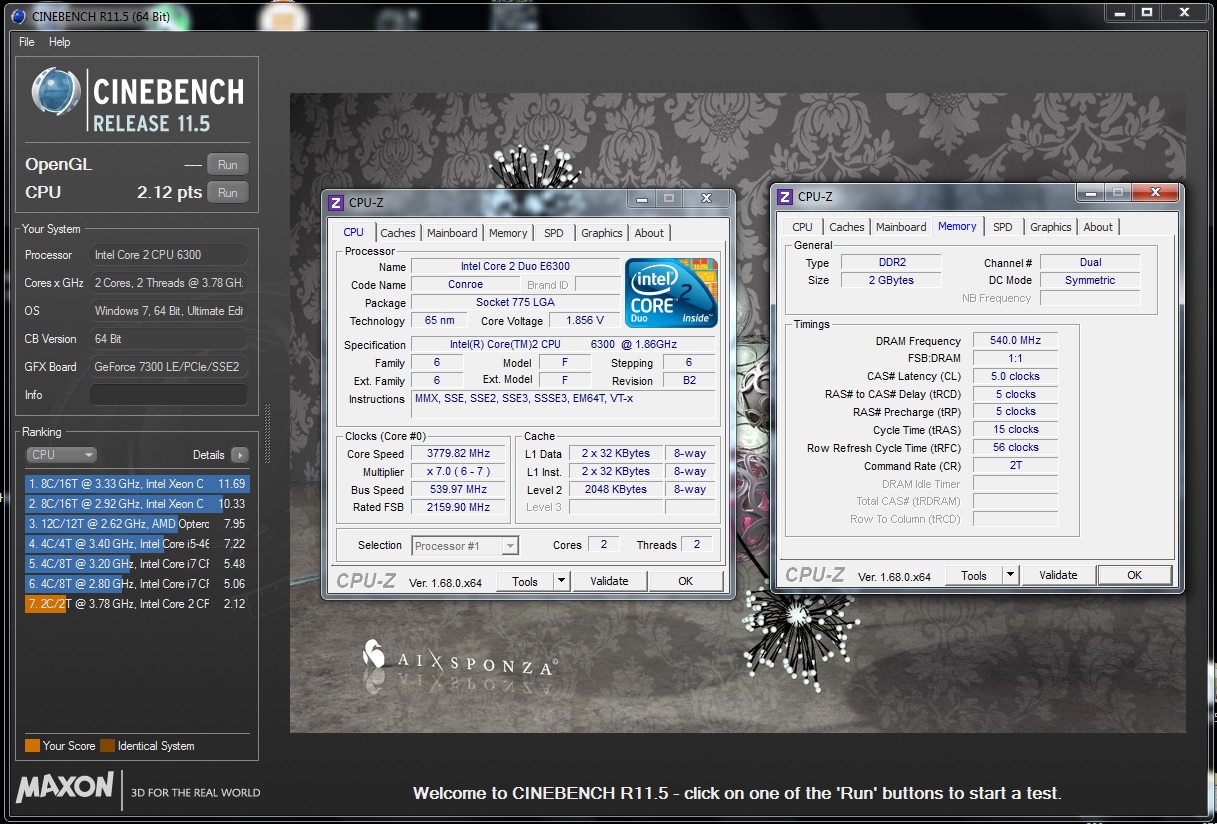Screen dimensions: 1217x824
Task: Select CPU tab in left CPU-Z window
Action: (354, 232)
